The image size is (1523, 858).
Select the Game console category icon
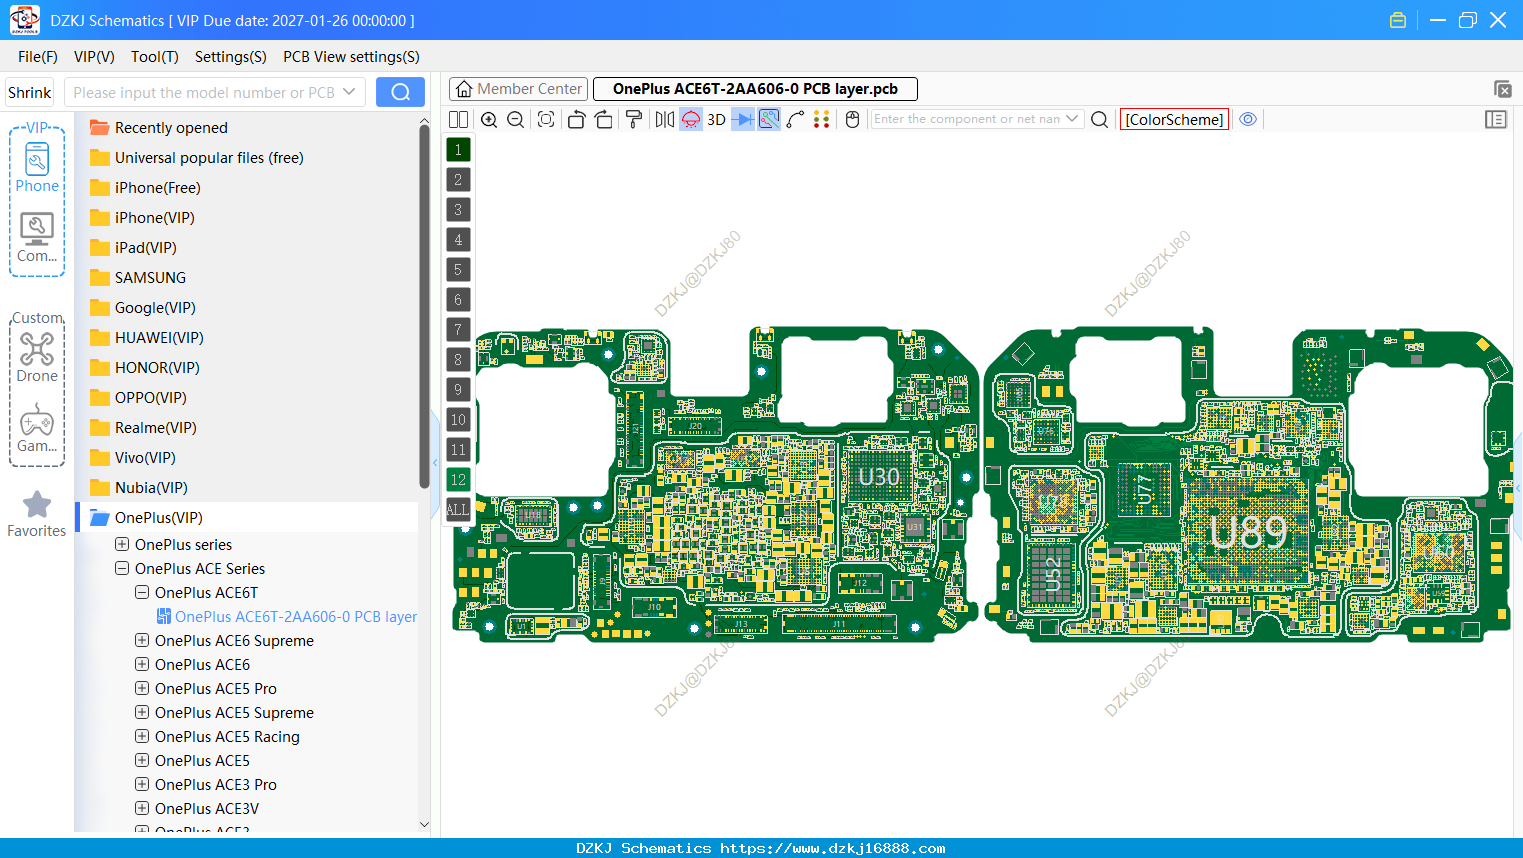37,427
